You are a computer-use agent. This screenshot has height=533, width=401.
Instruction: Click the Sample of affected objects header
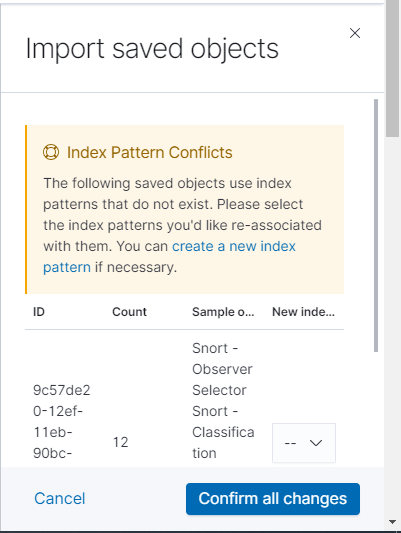(x=223, y=312)
